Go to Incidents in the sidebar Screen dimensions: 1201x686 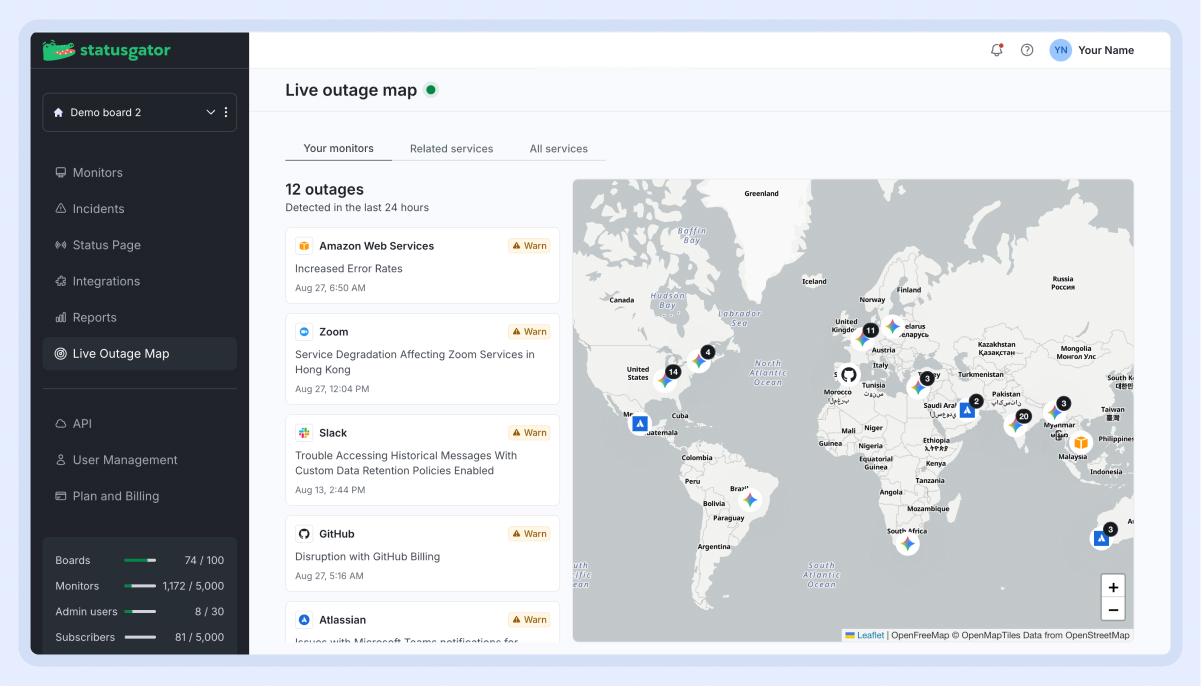click(140, 209)
